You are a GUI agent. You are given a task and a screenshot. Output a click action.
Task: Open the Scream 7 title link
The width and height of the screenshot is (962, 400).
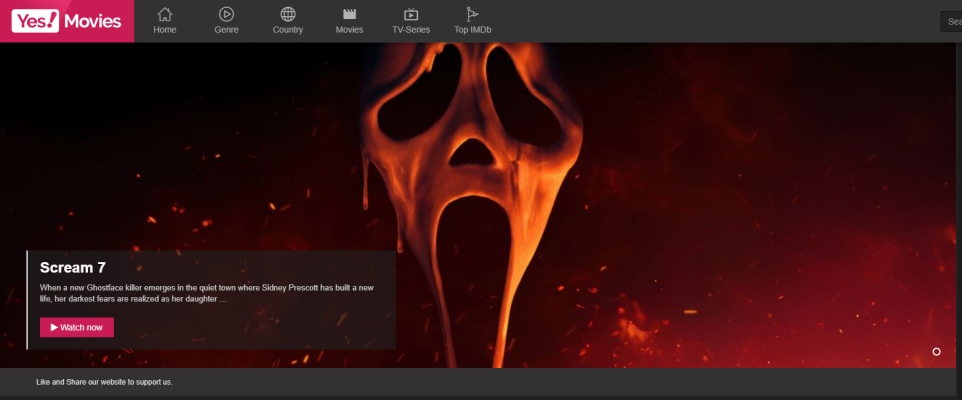[72, 267]
